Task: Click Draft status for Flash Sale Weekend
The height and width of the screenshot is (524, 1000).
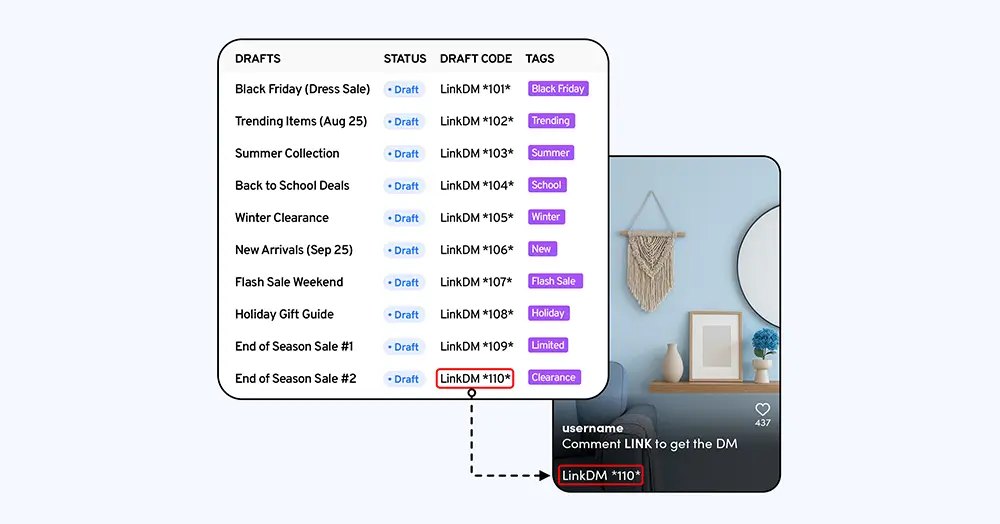Action: click(x=404, y=282)
